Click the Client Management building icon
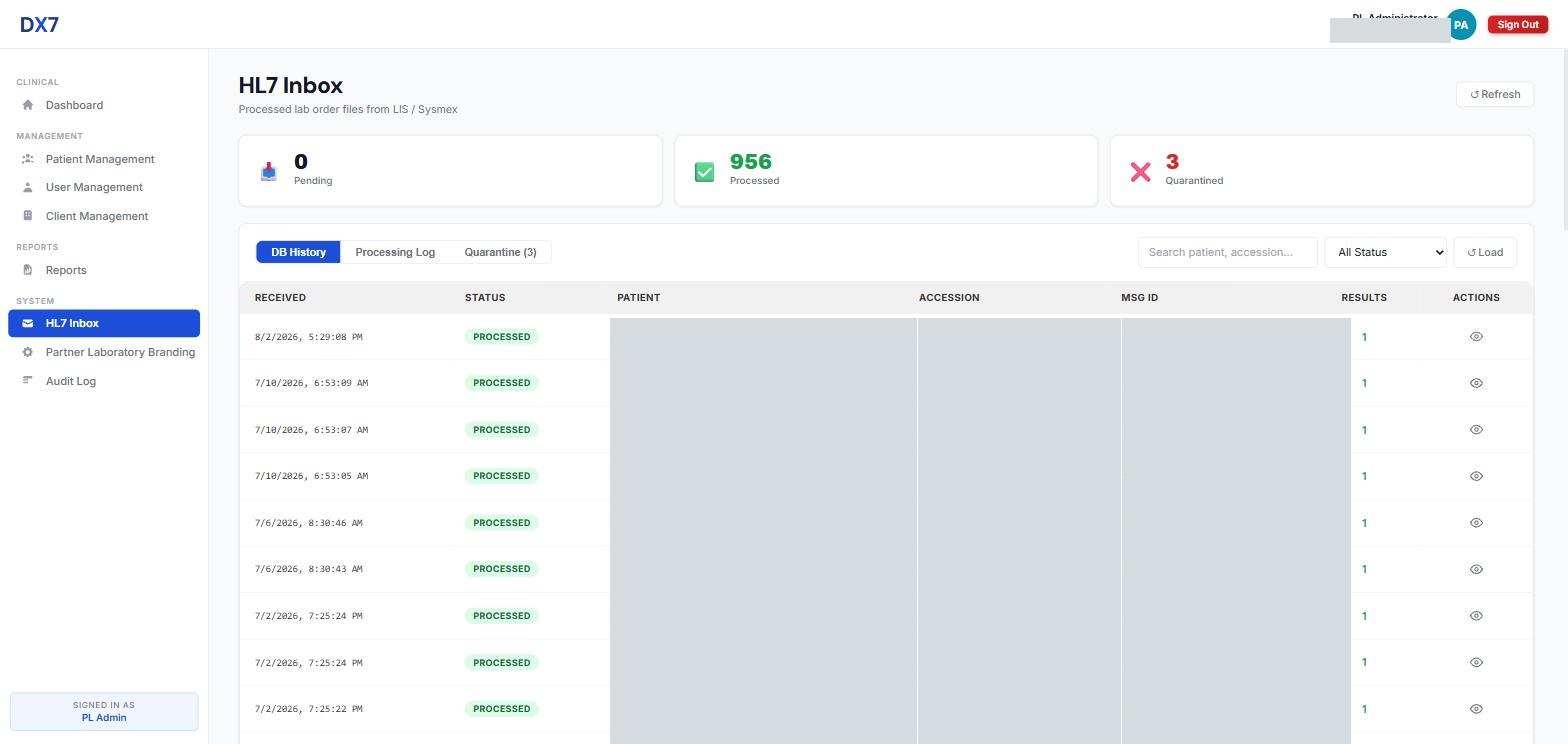 pyautogui.click(x=27, y=216)
